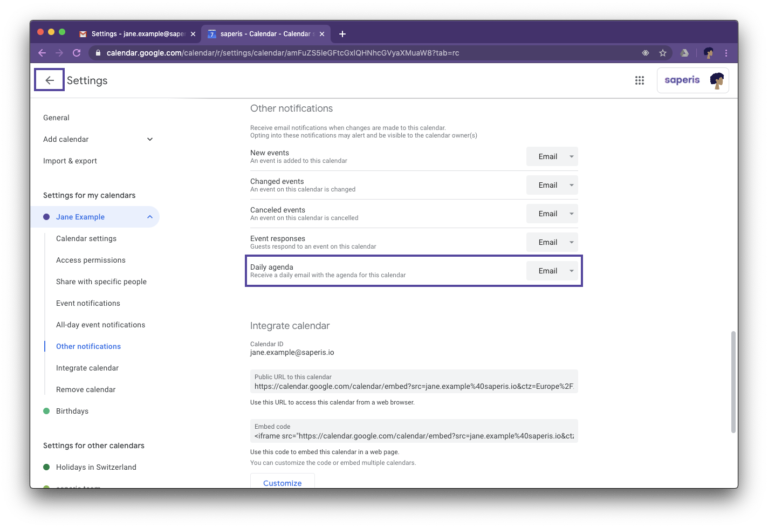Go to Remove calendar section
Viewport: 768px width, 528px height.
click(x=86, y=389)
